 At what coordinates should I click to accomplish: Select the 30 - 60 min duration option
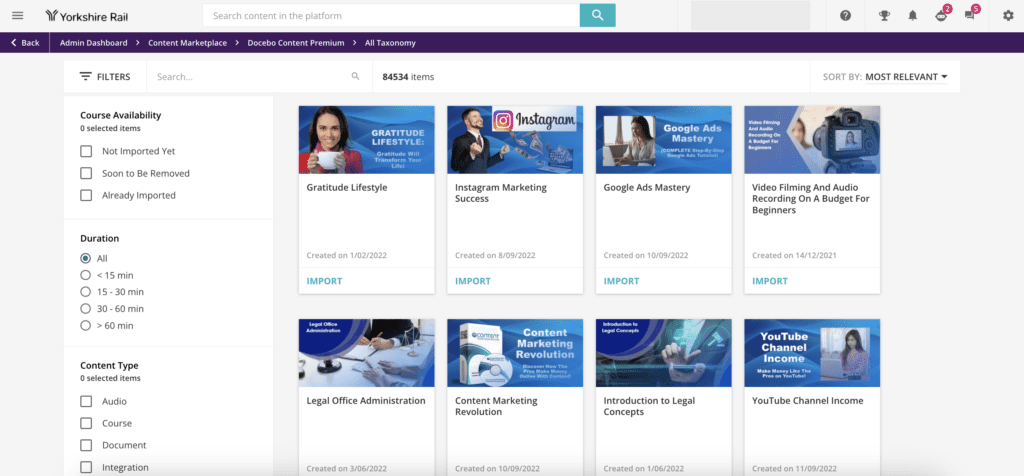click(86, 309)
